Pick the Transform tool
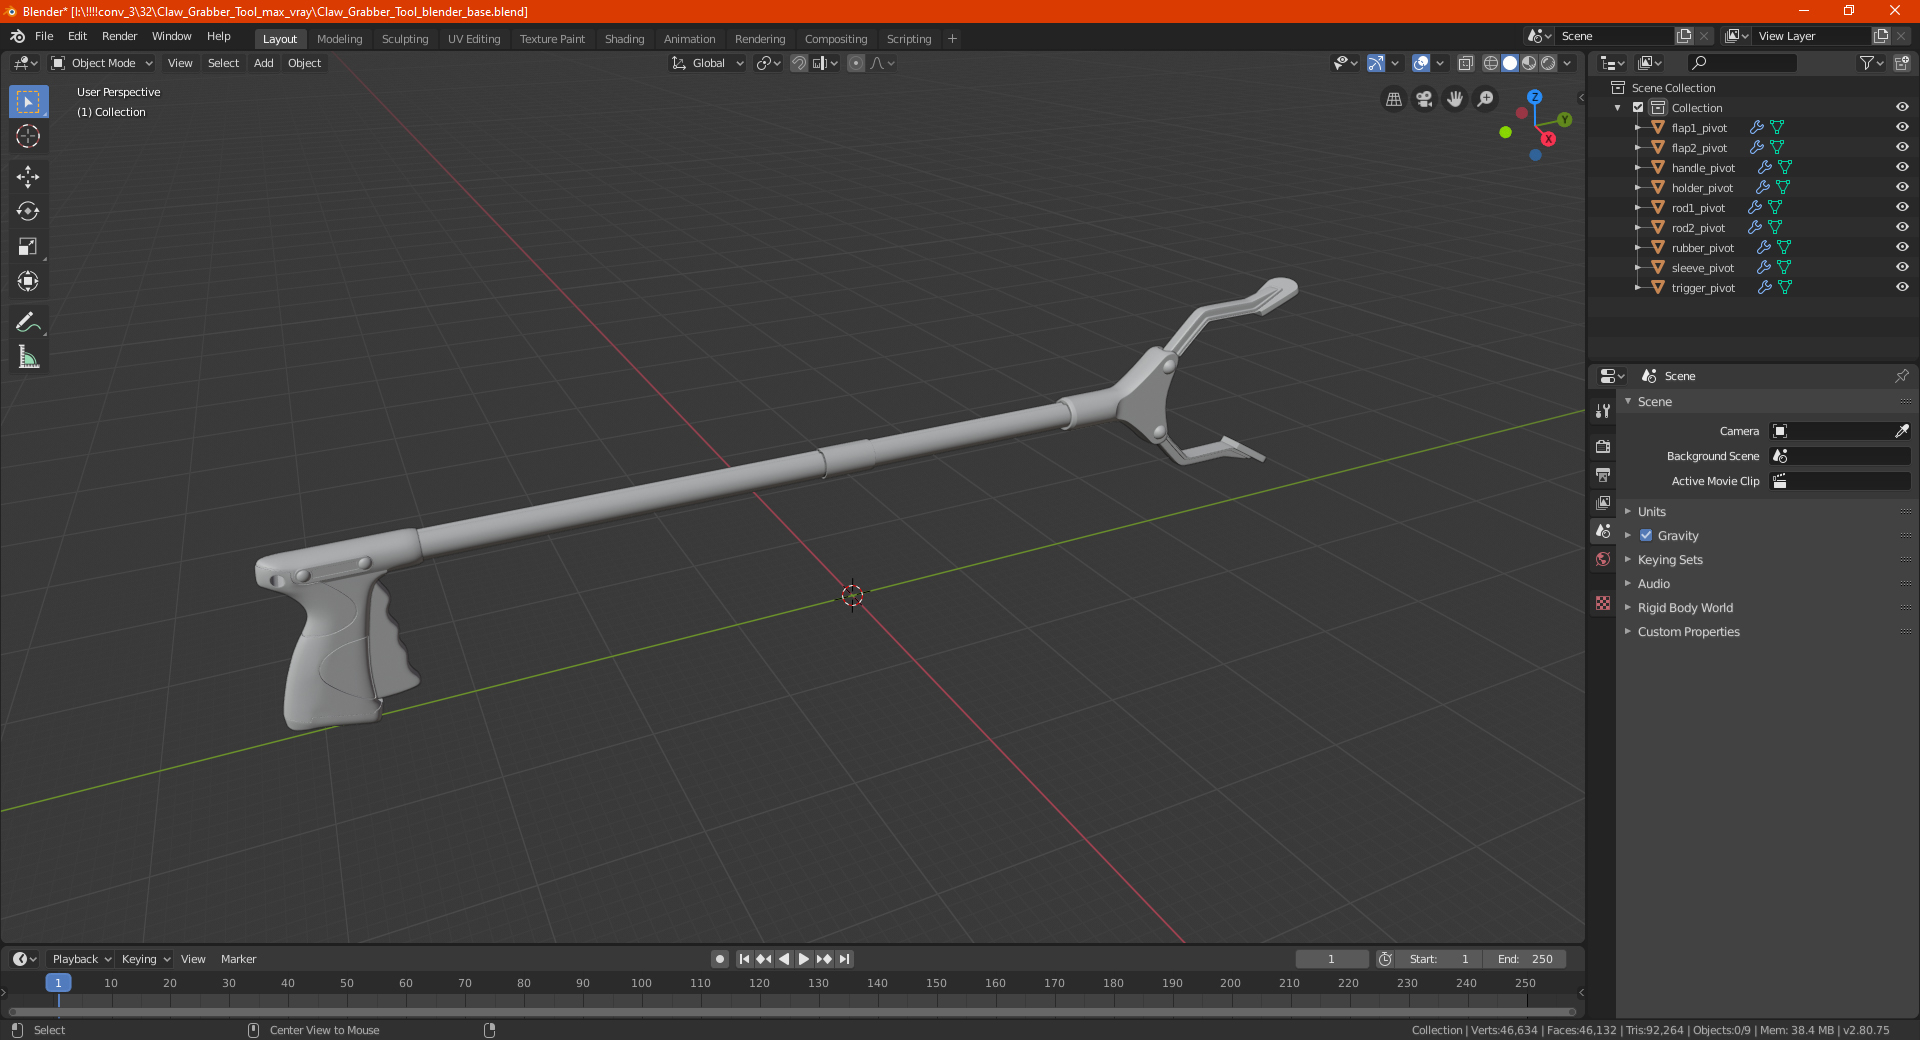Viewport: 1920px width, 1040px height. 28,282
